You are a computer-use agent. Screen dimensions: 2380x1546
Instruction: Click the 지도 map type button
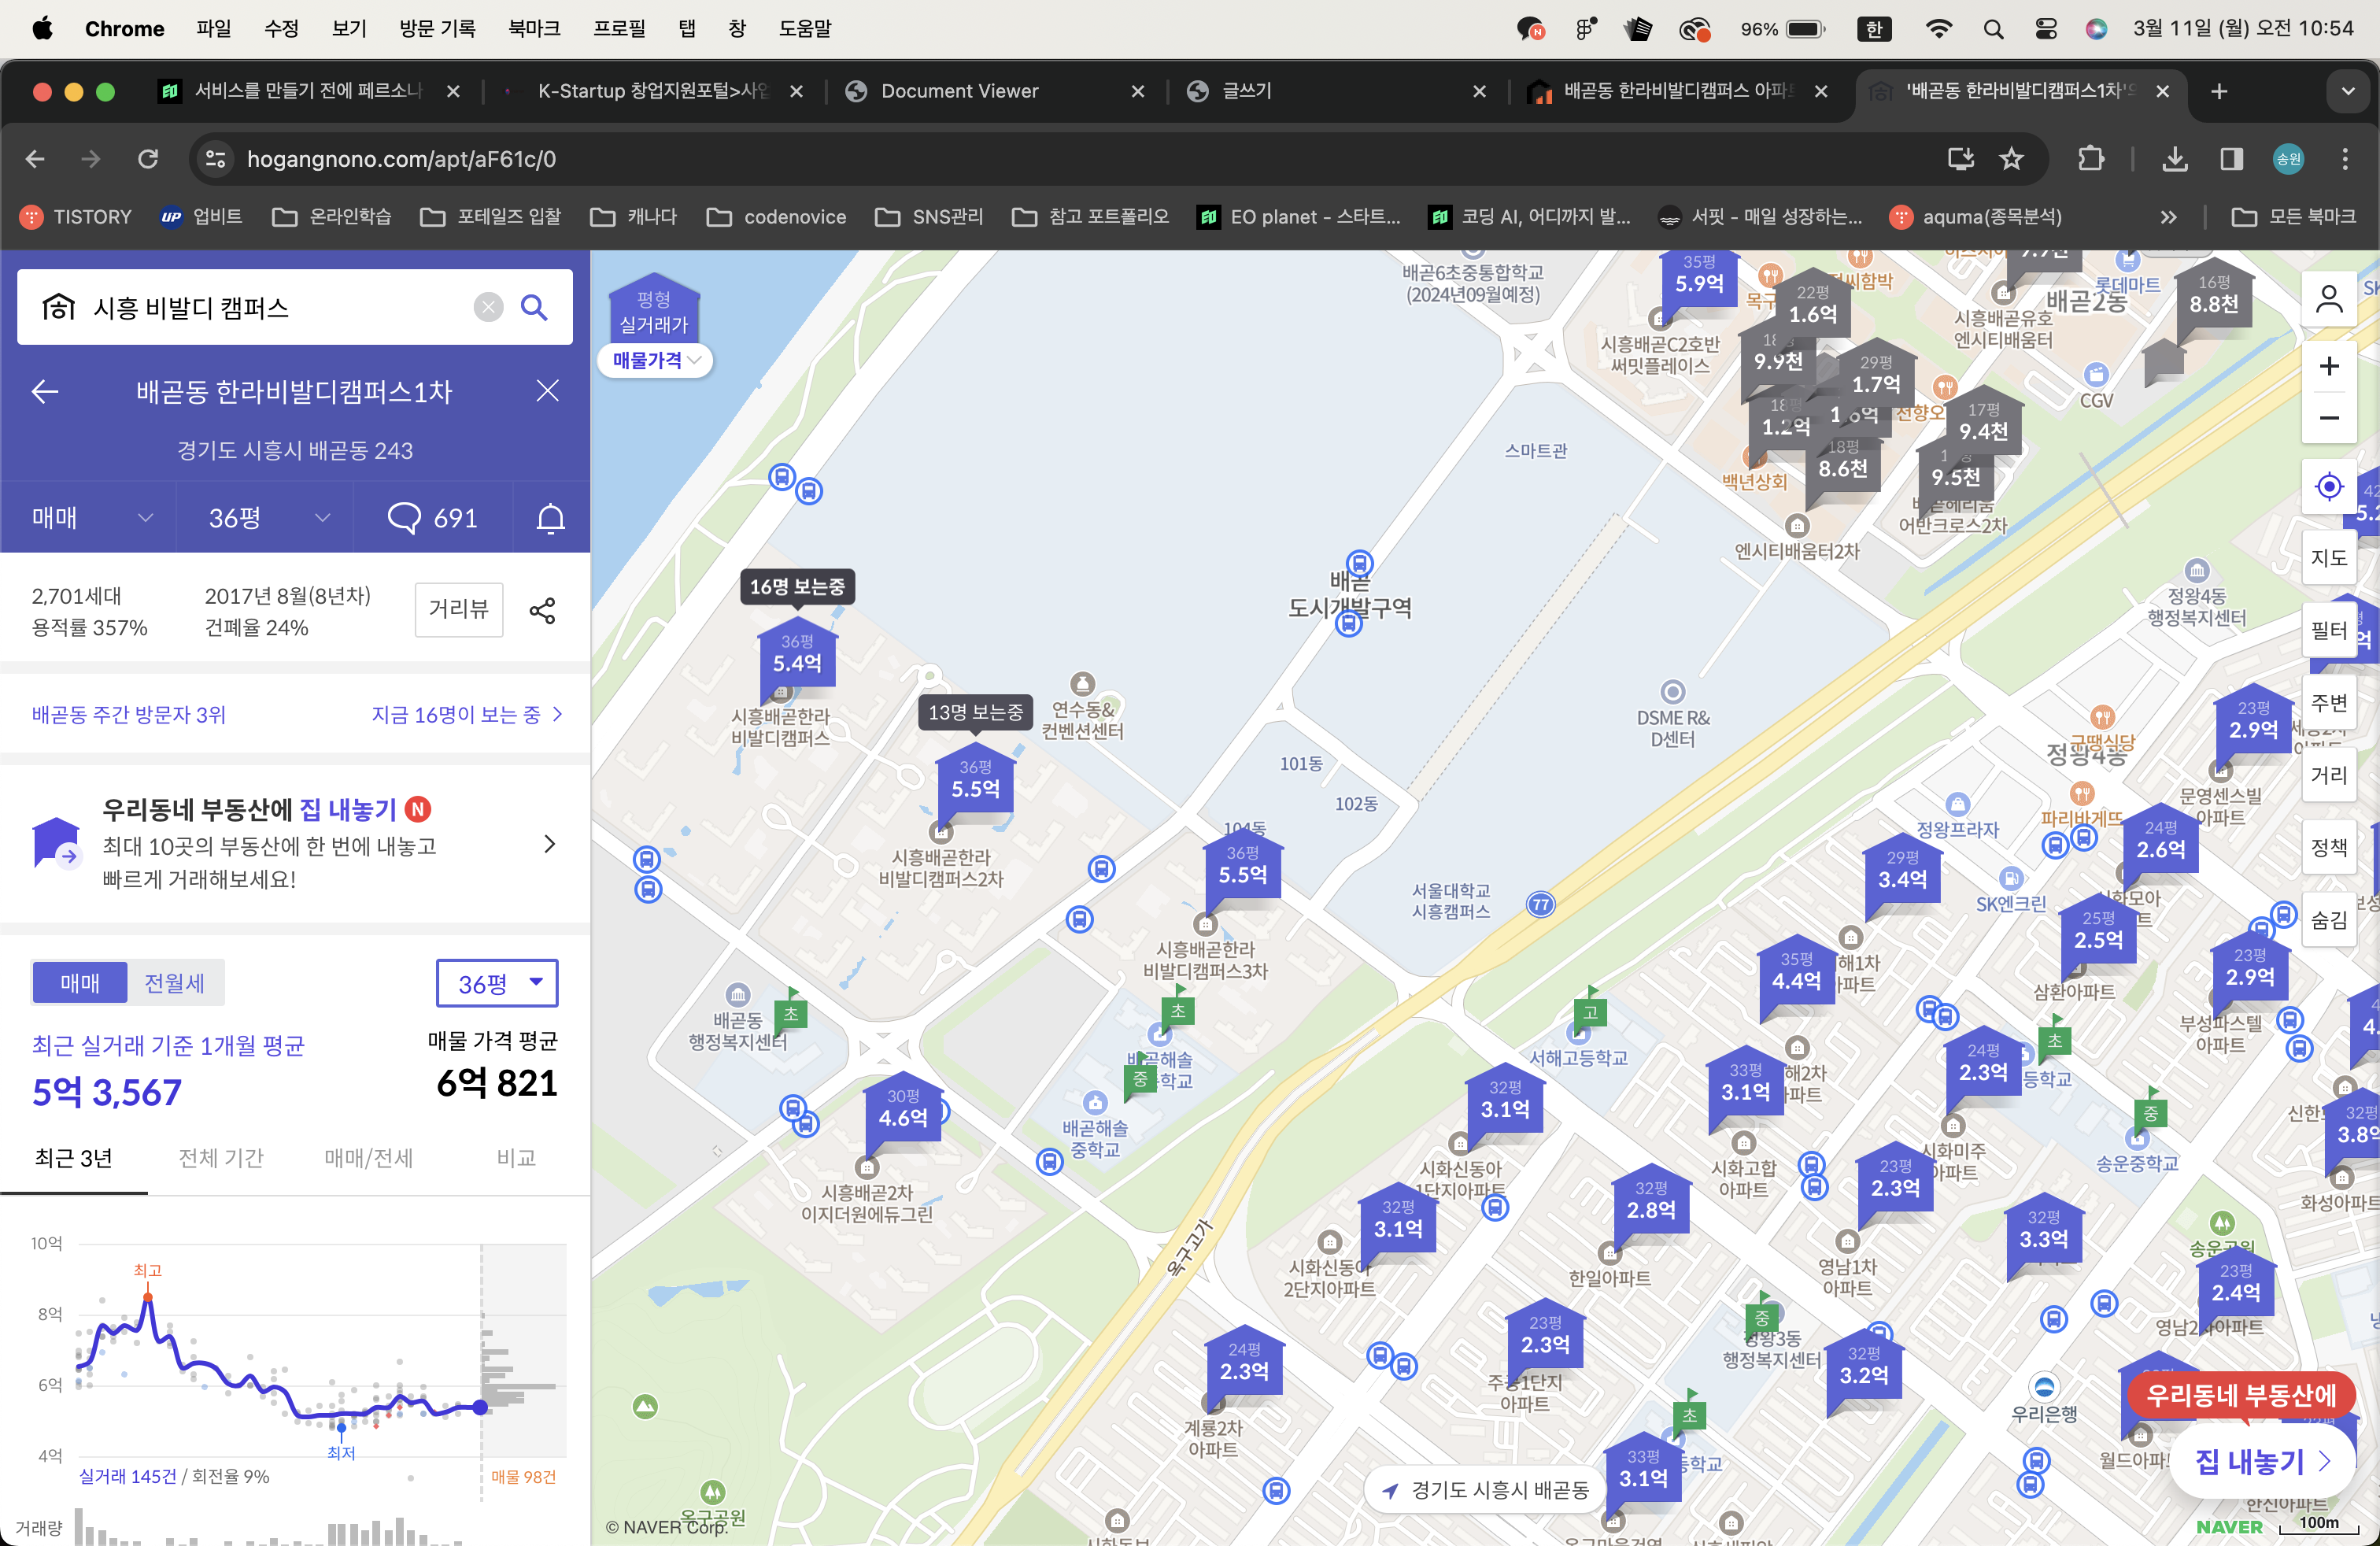pyautogui.click(x=2329, y=558)
